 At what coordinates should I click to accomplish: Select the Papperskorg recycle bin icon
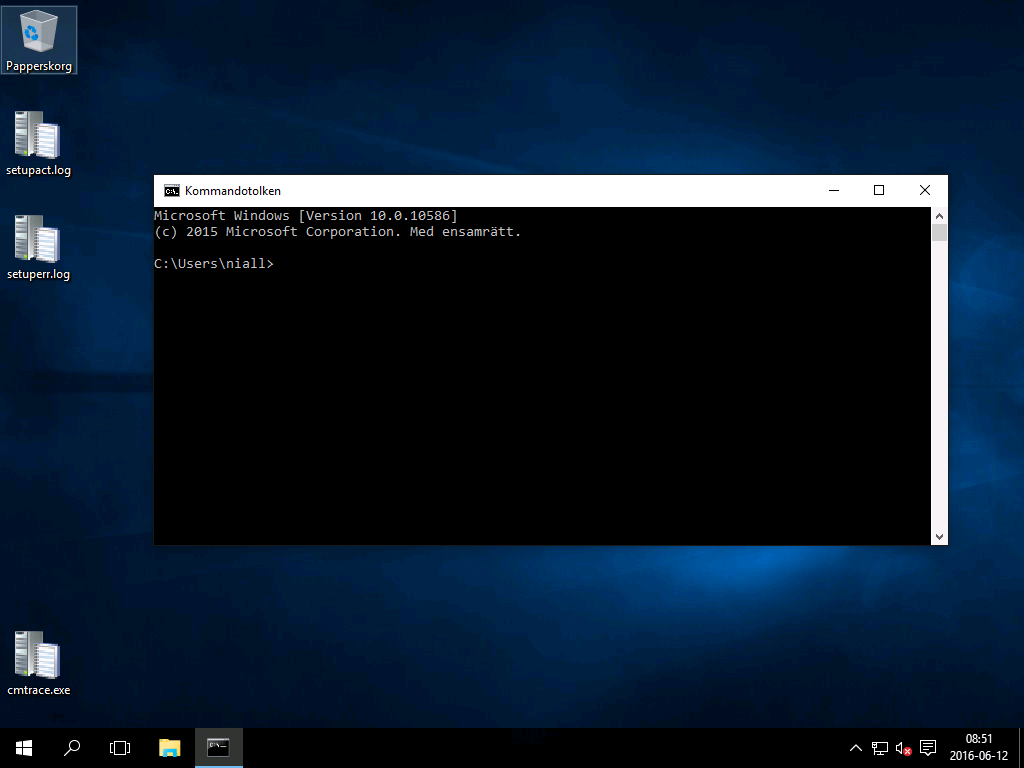pyautogui.click(x=39, y=40)
